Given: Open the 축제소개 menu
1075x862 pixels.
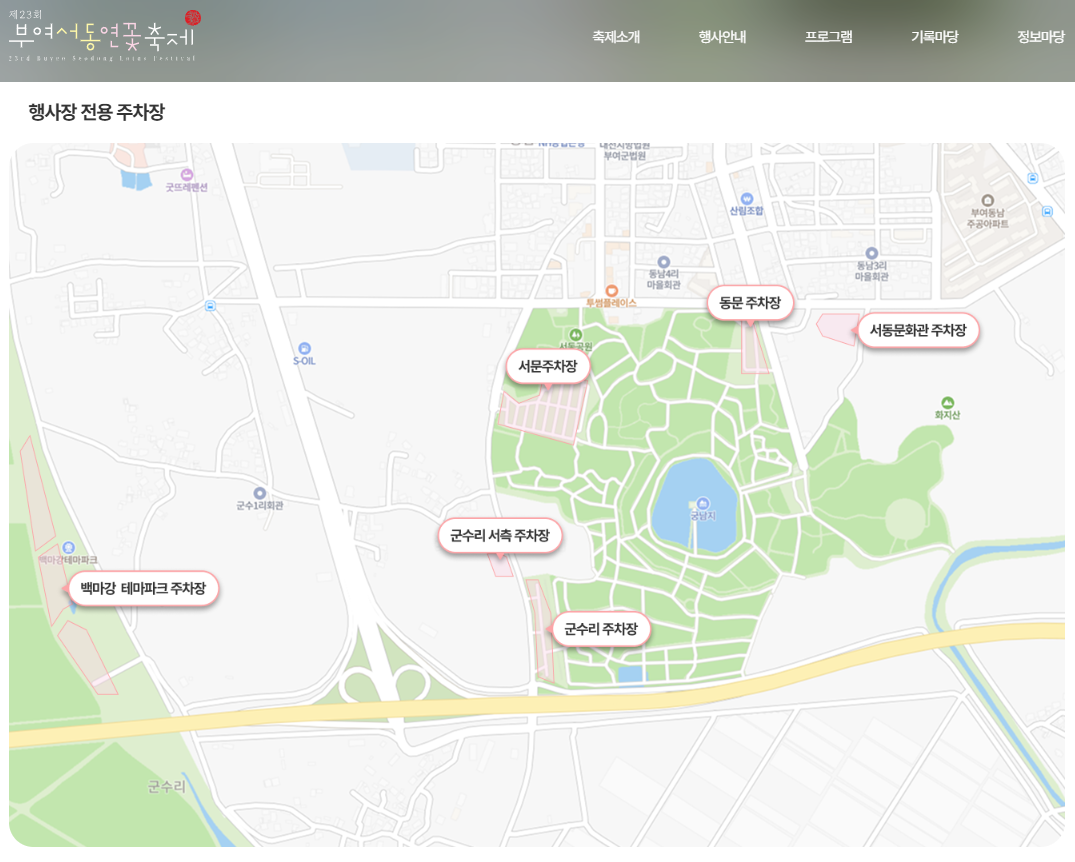Looking at the screenshot, I should point(616,37).
